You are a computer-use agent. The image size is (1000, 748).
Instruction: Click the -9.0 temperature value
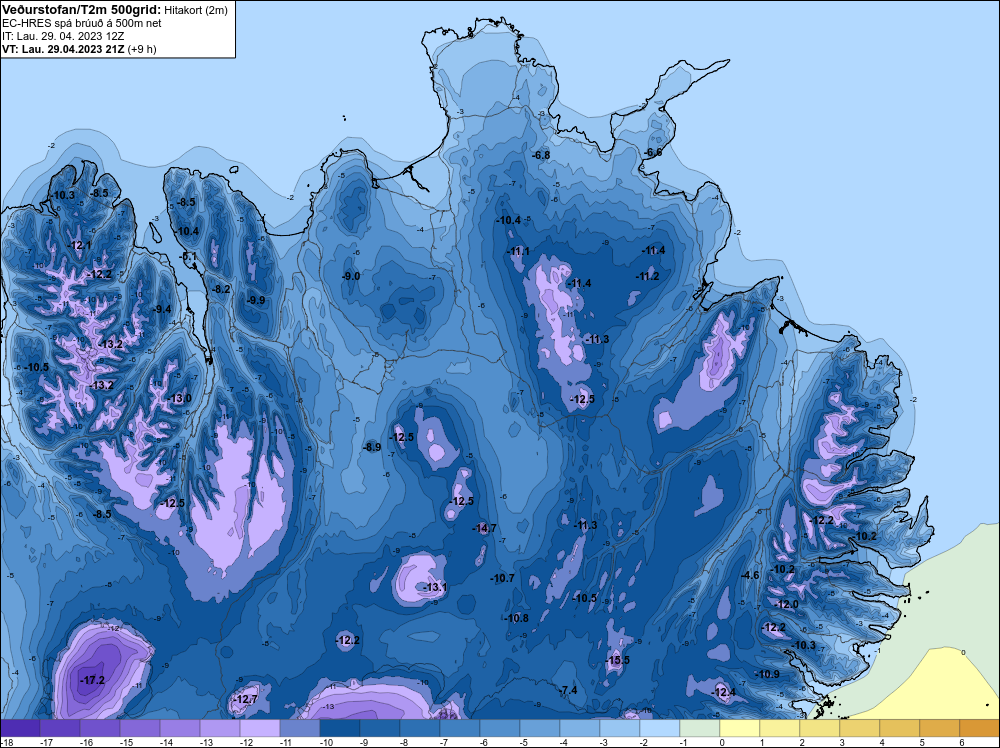350,276
